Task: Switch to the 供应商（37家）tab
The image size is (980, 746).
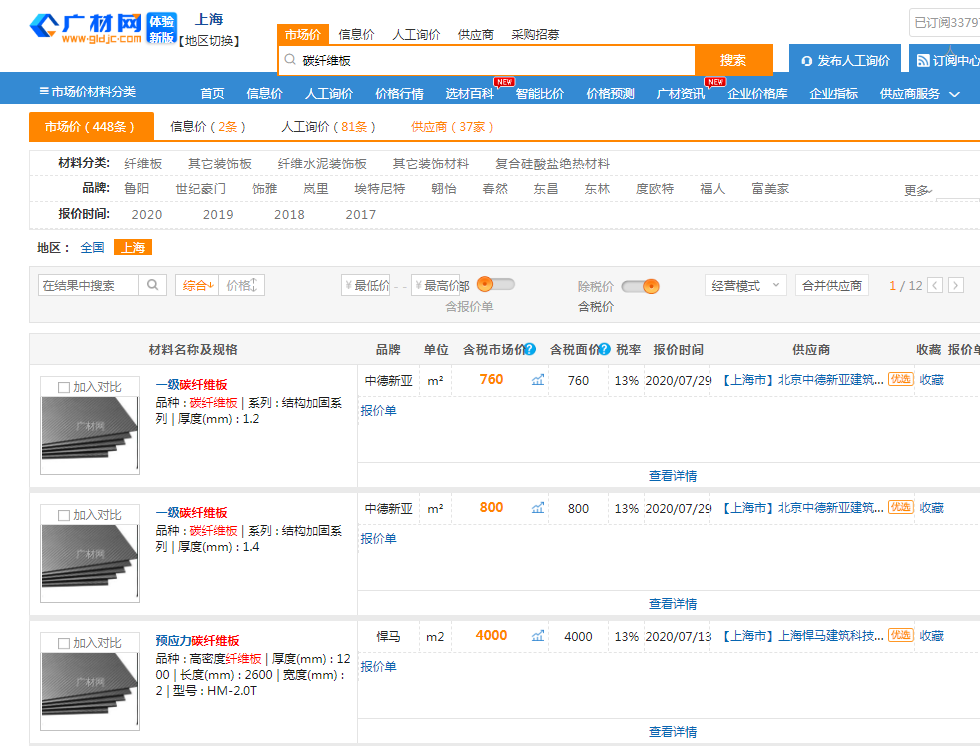Action: pos(452,127)
